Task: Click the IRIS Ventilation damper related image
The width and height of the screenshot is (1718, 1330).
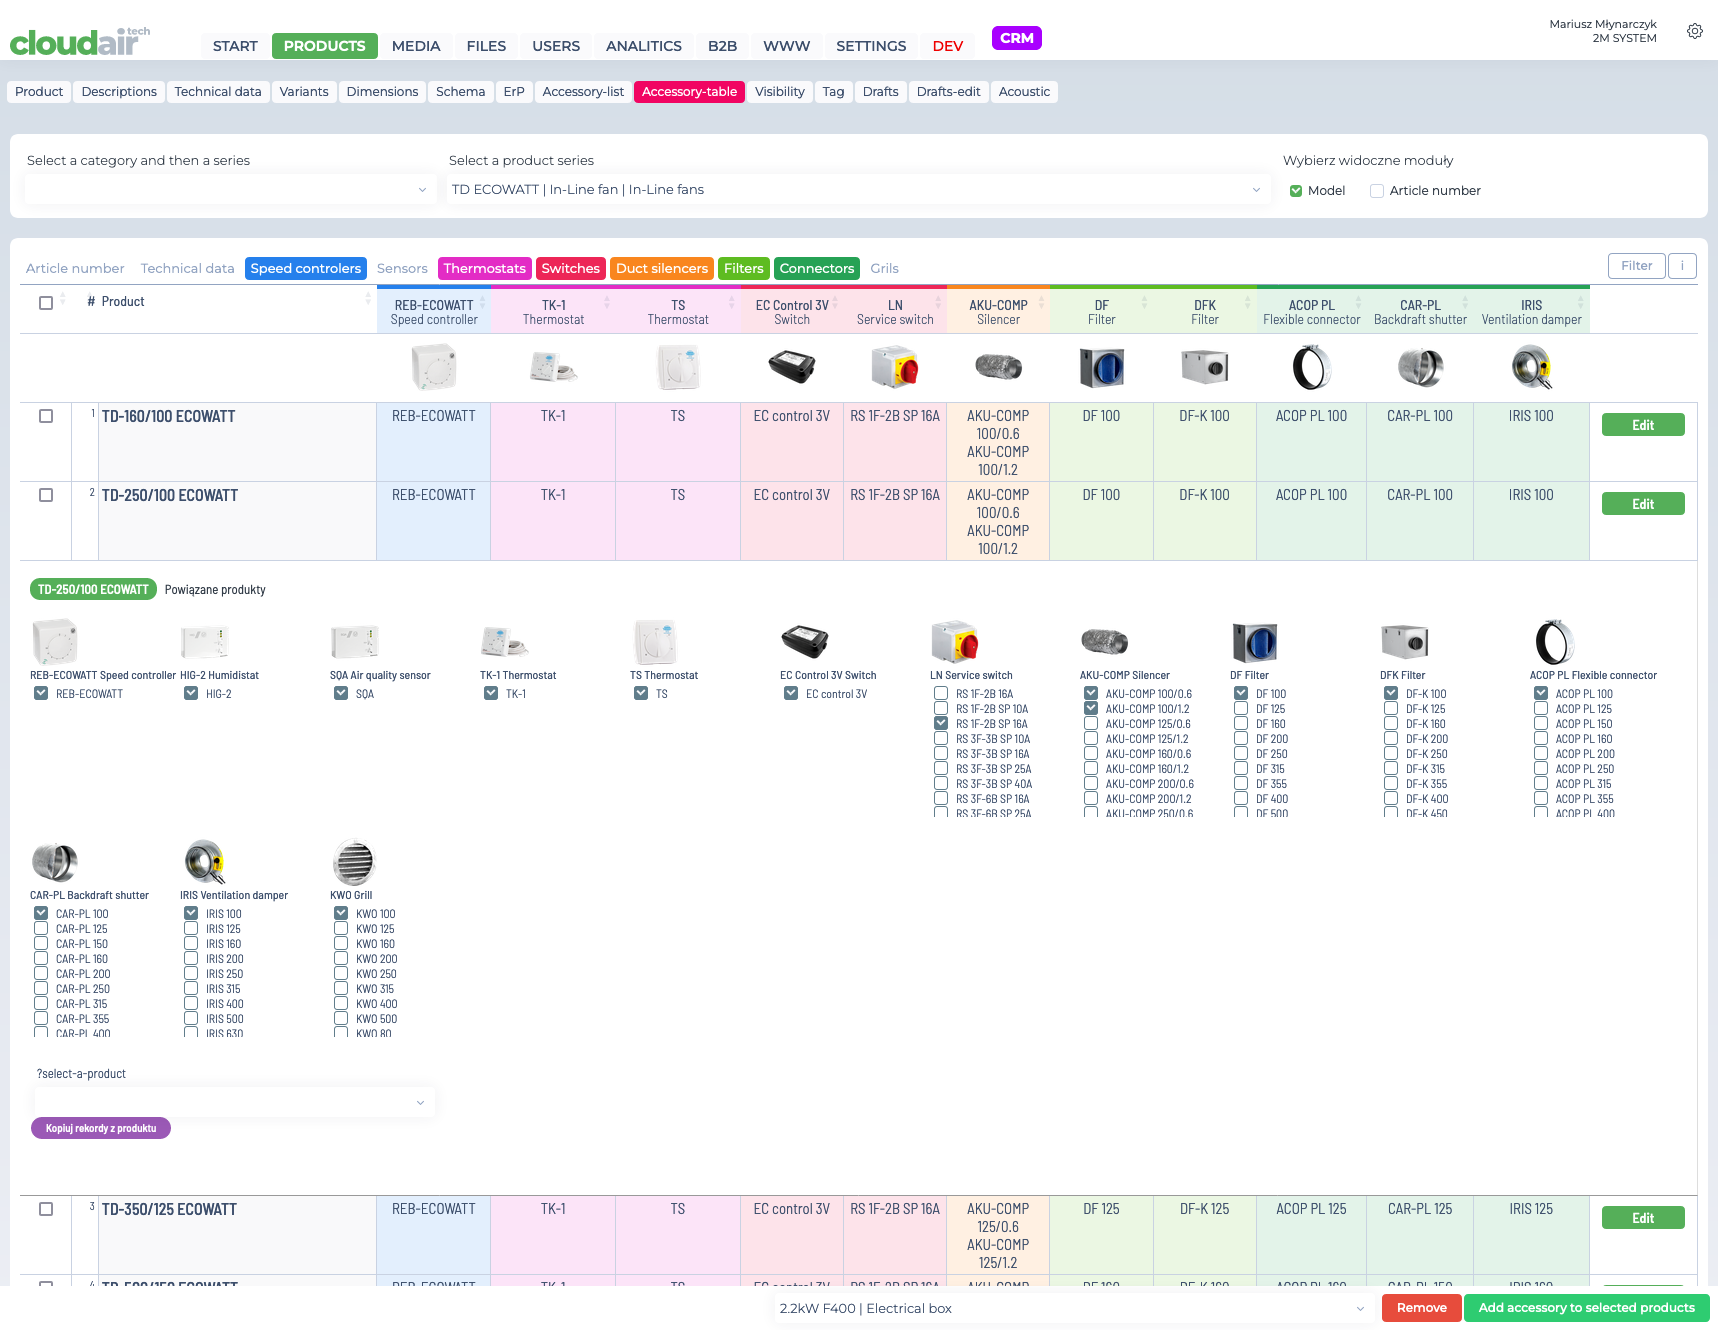Action: click(x=205, y=862)
